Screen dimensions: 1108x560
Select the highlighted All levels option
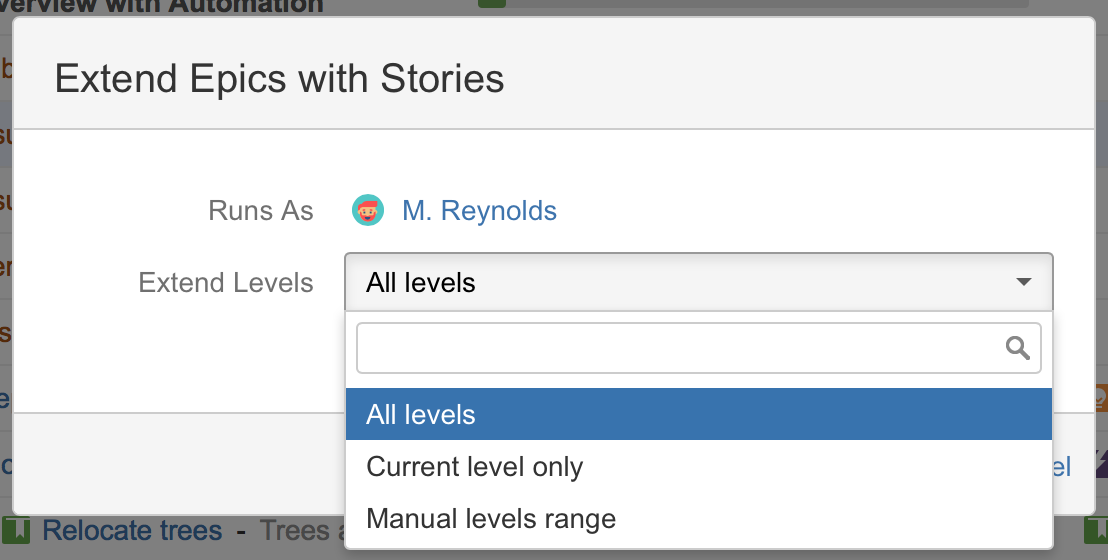(698, 414)
